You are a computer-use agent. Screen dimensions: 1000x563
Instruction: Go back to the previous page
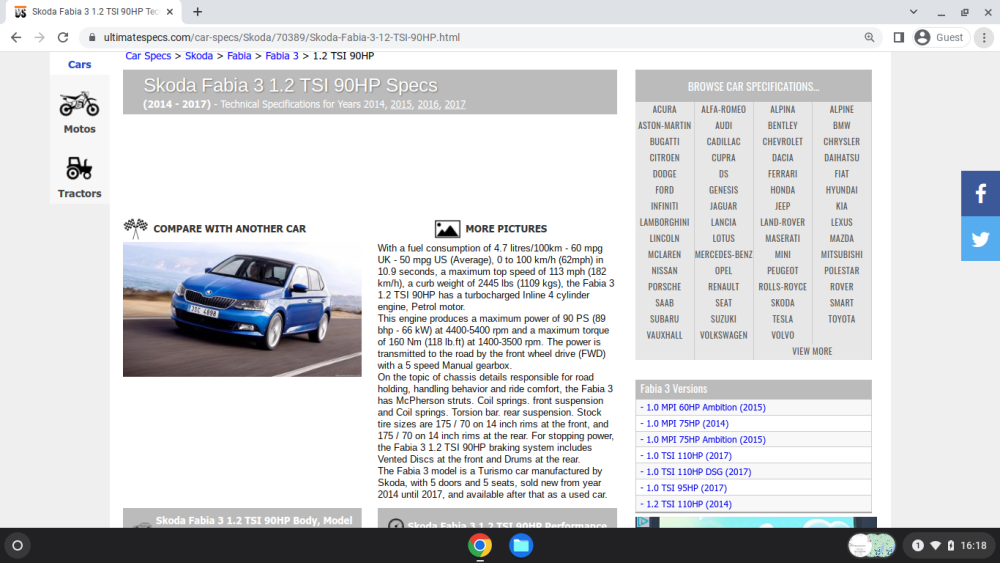(16, 38)
